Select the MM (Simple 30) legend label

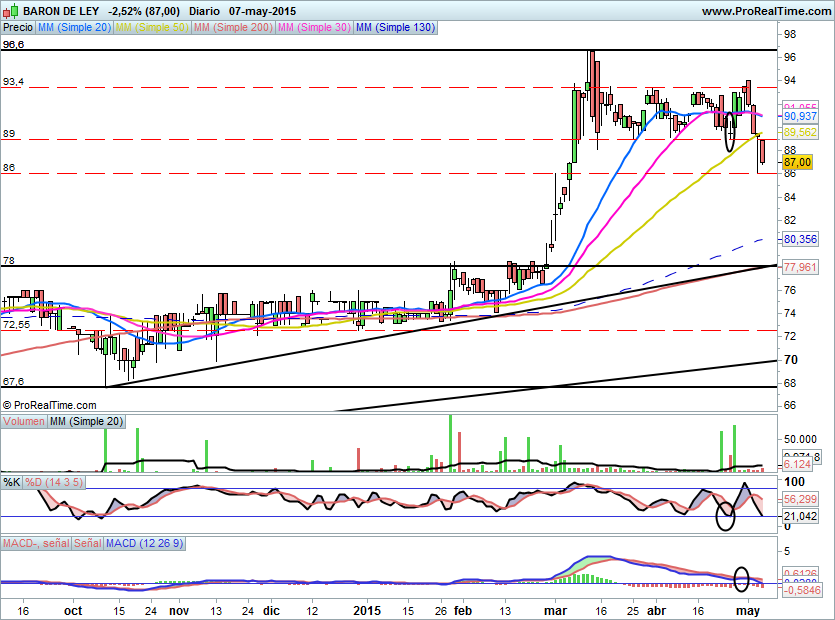(314, 27)
